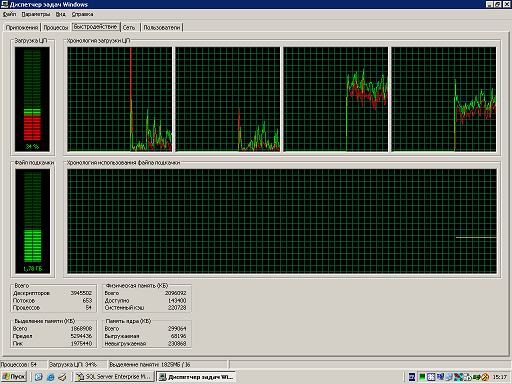This screenshot has width=512, height=384.
Task: Click the page file usage history graph
Action: [x=282, y=221]
